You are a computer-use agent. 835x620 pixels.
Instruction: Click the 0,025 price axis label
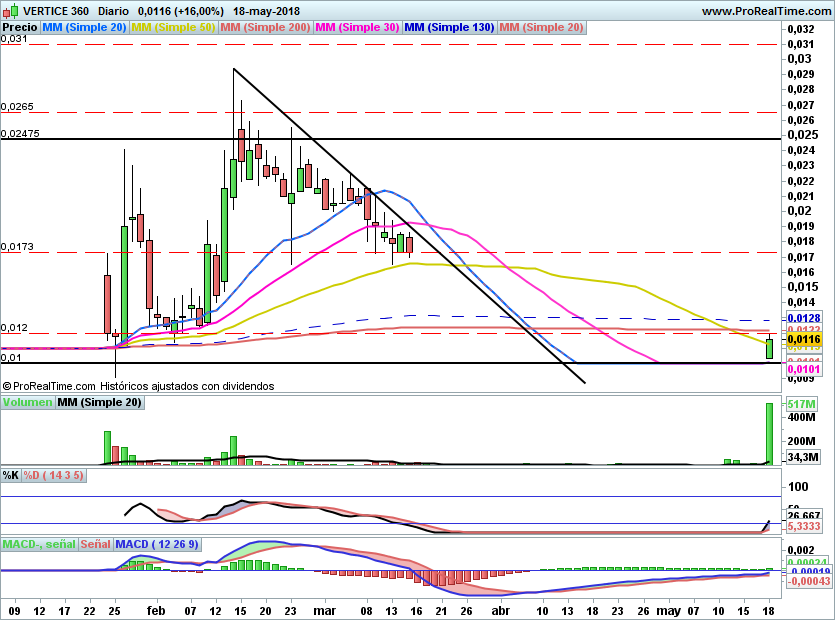[x=803, y=135]
